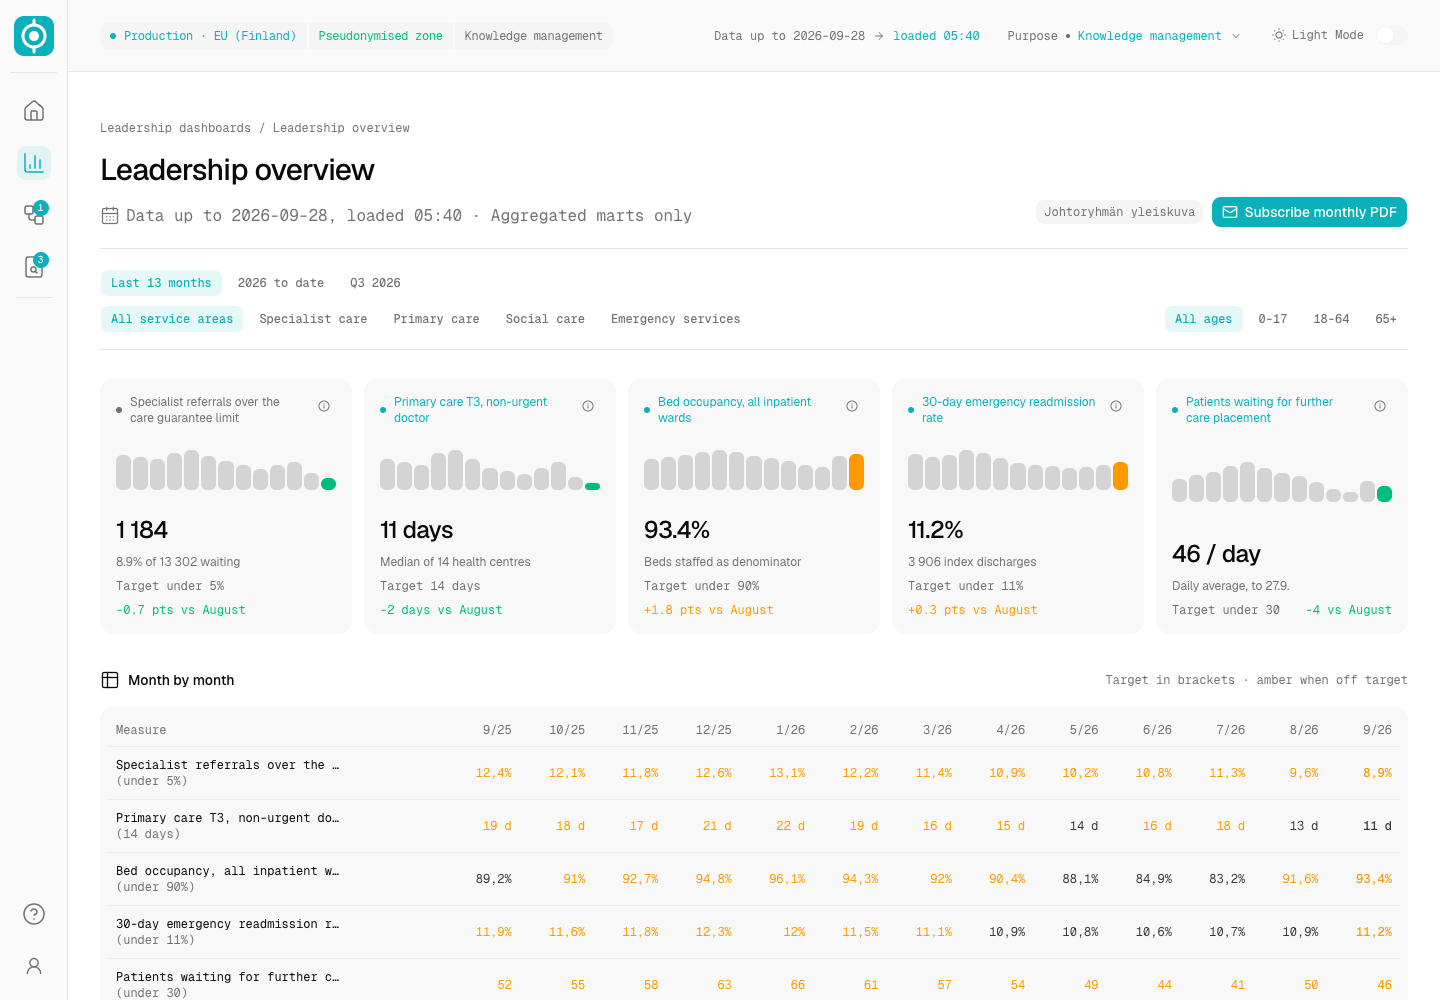Screen dimensions: 1440x1000
Task: Open the Home icon in sidebar
Action: (x=34, y=110)
